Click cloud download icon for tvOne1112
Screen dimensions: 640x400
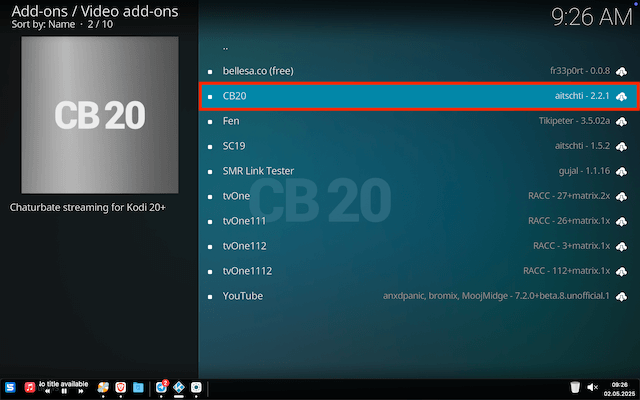(621, 271)
